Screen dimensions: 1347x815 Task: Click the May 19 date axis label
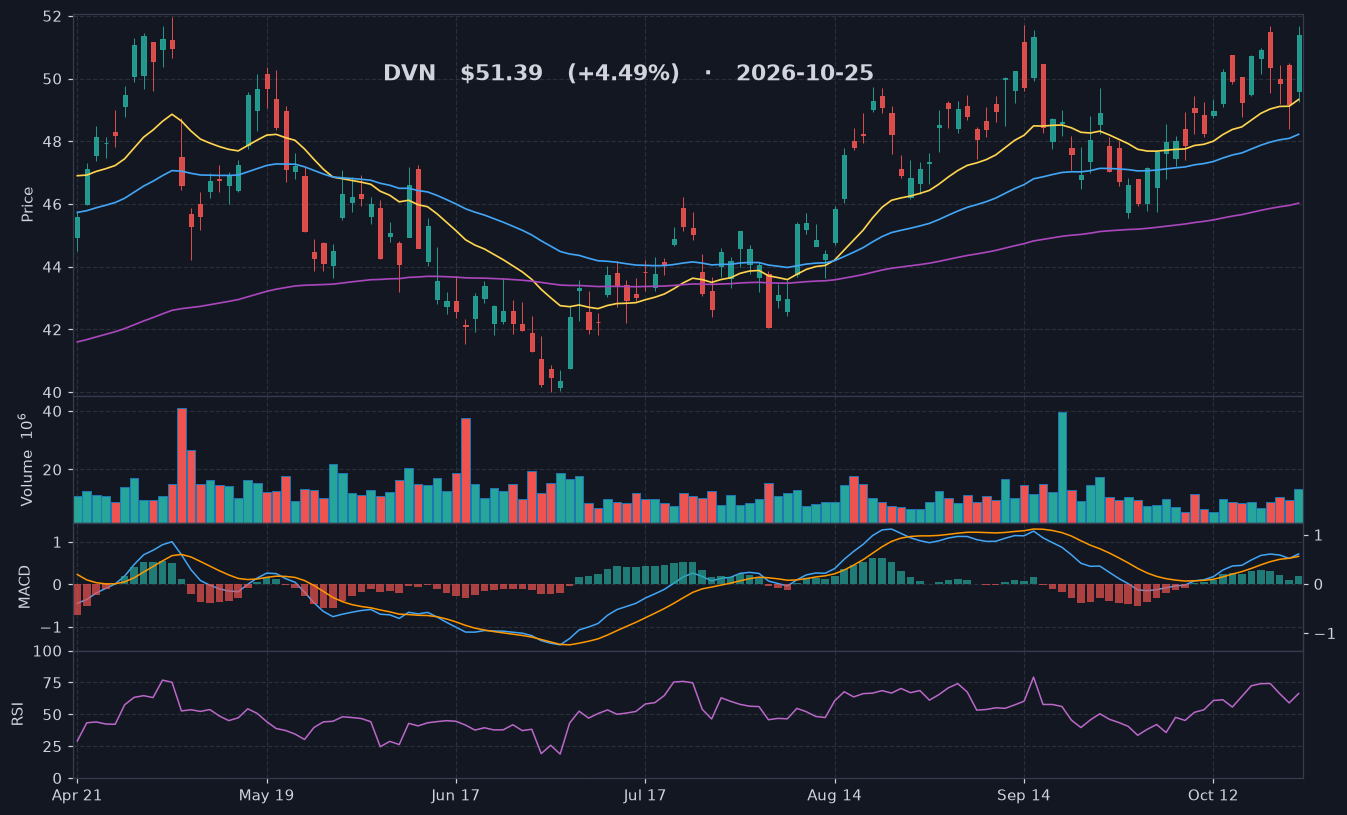(267, 796)
